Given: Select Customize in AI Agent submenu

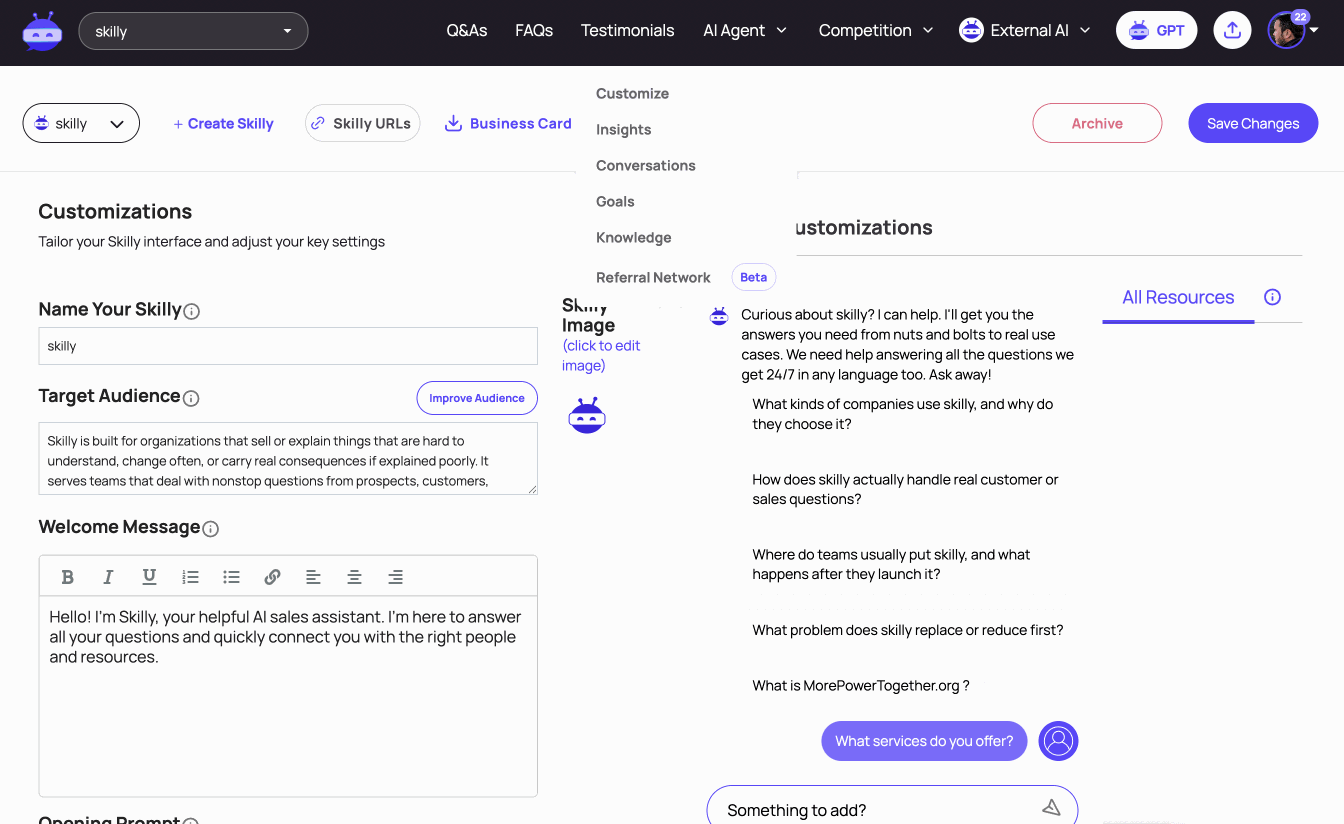Looking at the screenshot, I should [x=632, y=93].
